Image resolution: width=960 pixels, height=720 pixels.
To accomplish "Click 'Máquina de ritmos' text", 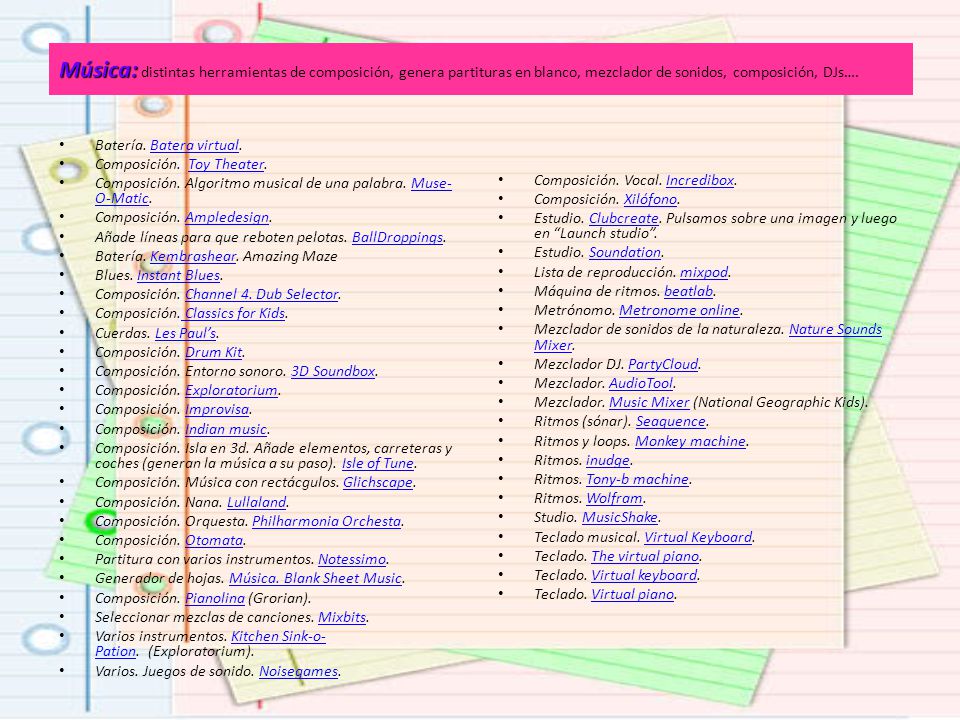I will point(597,291).
